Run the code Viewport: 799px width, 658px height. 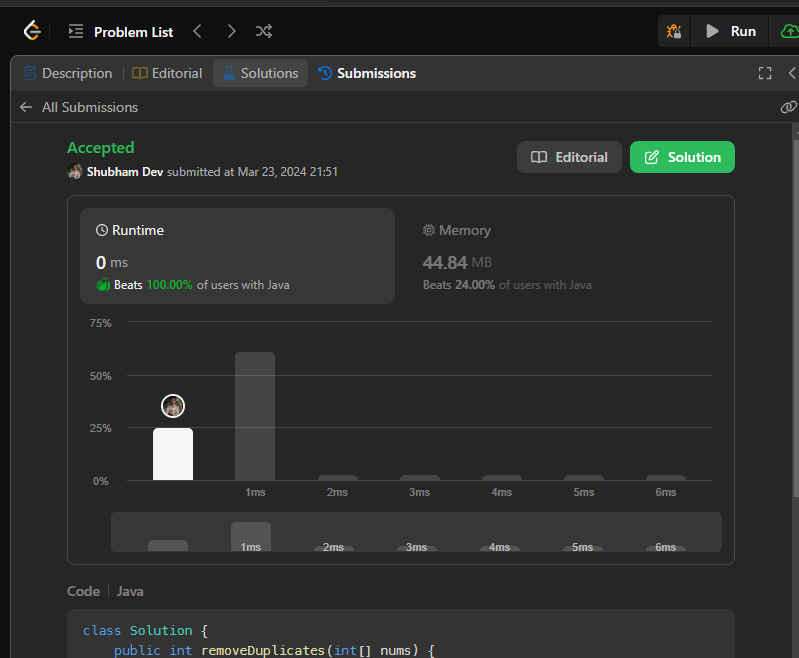coord(730,32)
